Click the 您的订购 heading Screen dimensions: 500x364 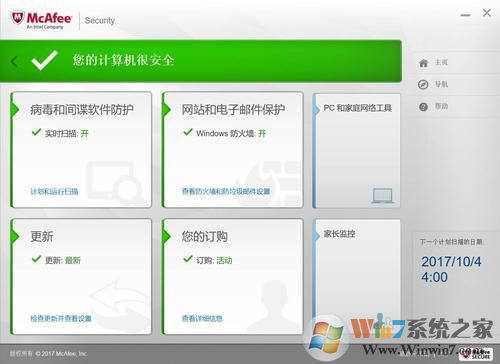point(205,236)
